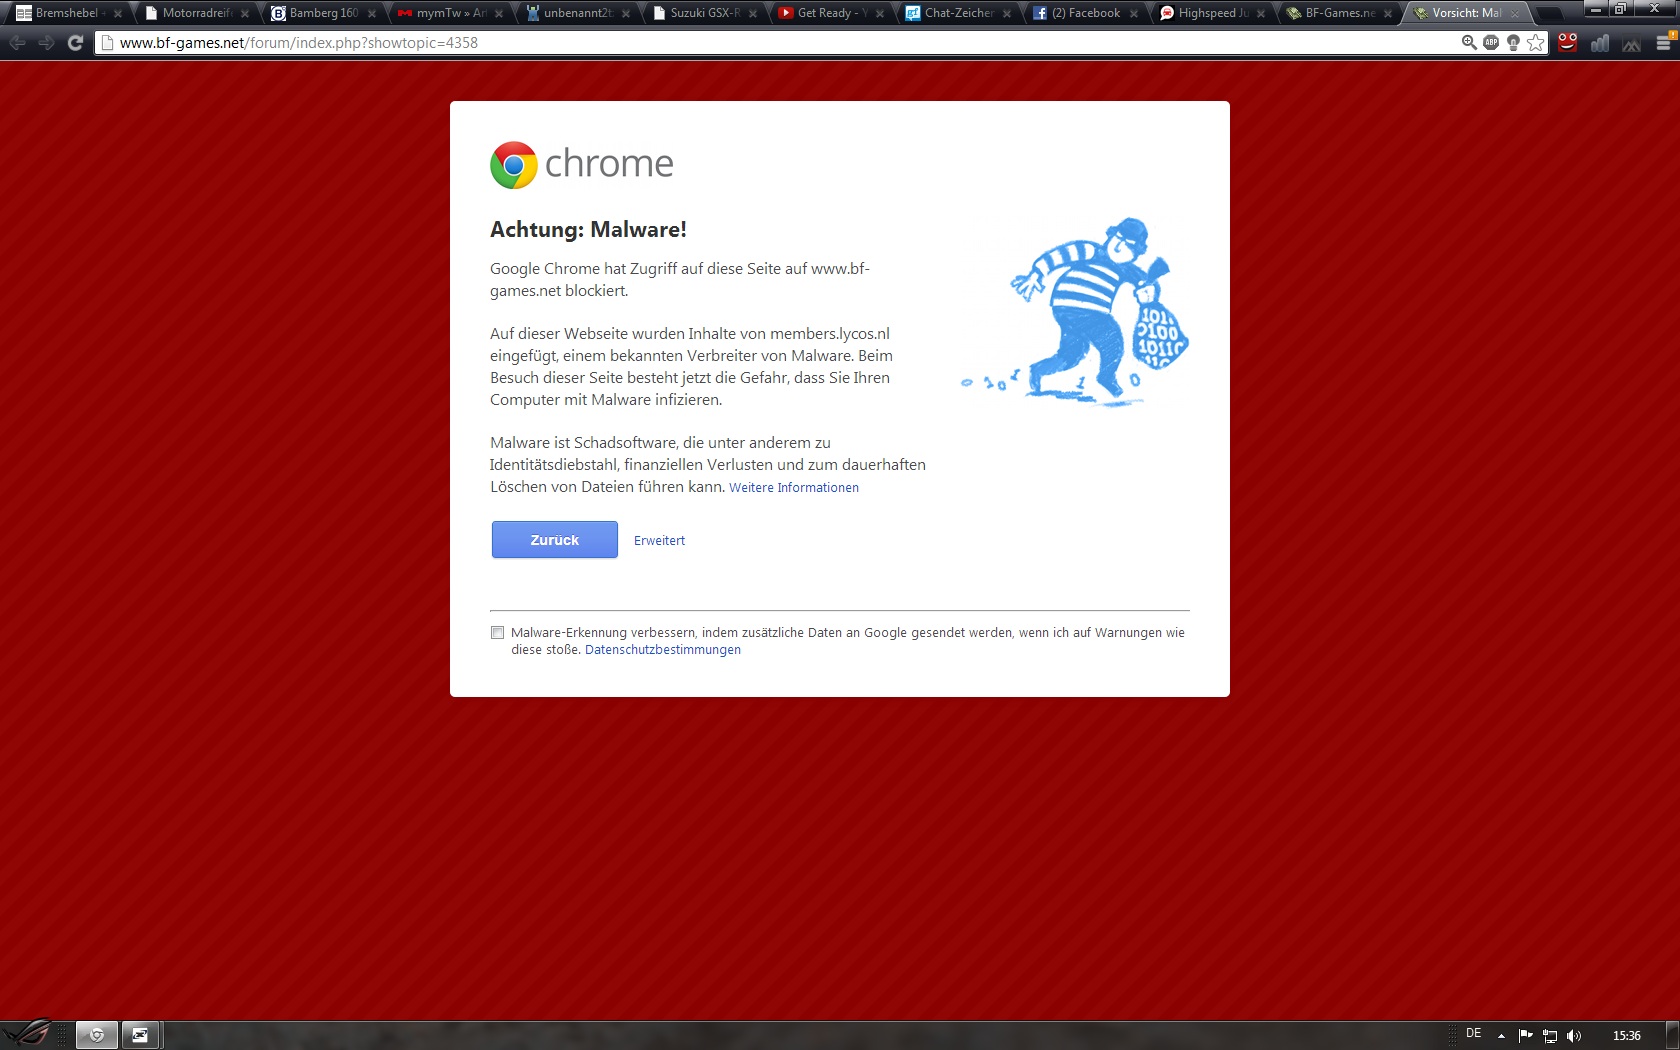Open the Datenschutzbestimmungen link
The width and height of the screenshot is (1680, 1050).
662,650
